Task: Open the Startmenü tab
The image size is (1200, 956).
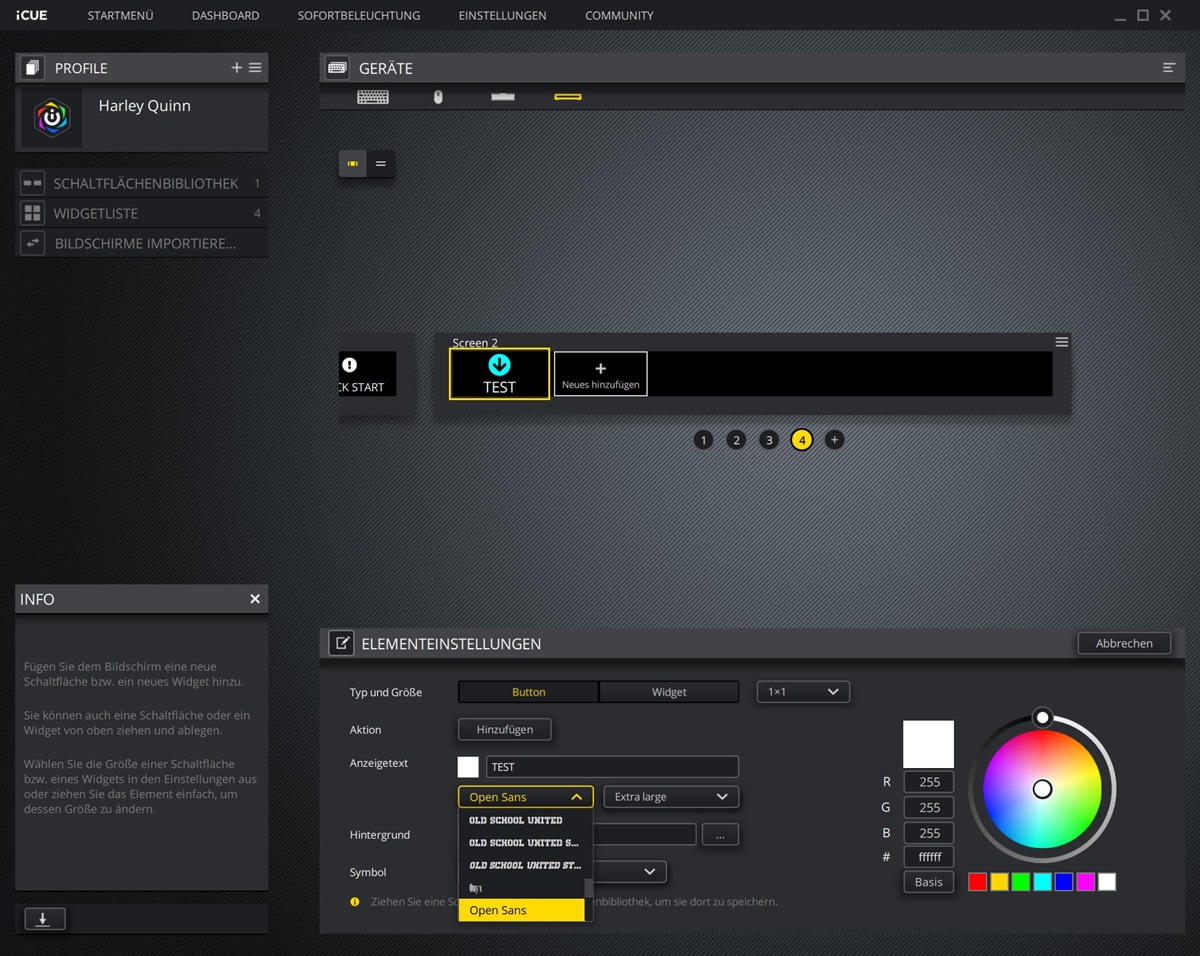Action: tap(120, 15)
